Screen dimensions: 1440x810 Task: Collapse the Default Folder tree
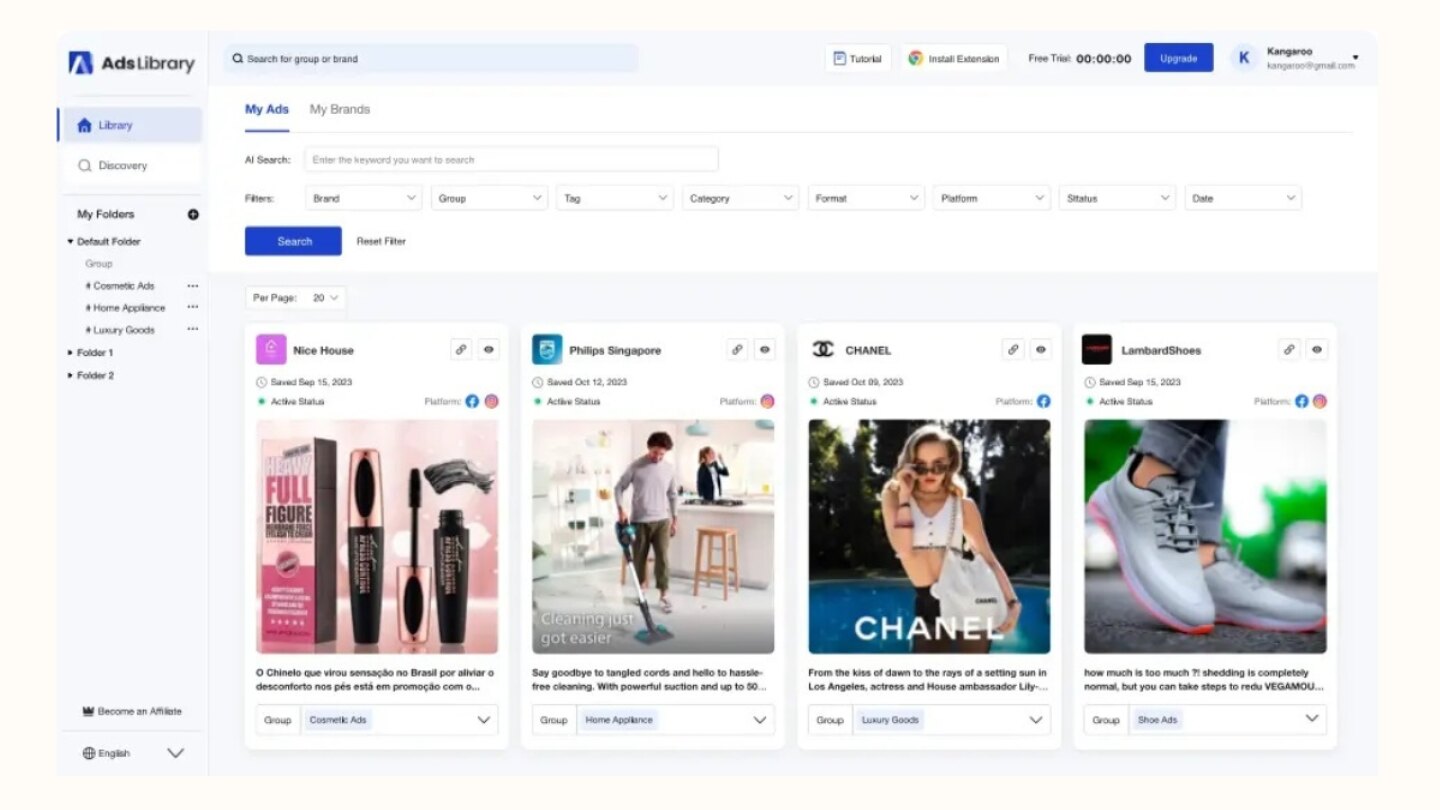[71, 241]
